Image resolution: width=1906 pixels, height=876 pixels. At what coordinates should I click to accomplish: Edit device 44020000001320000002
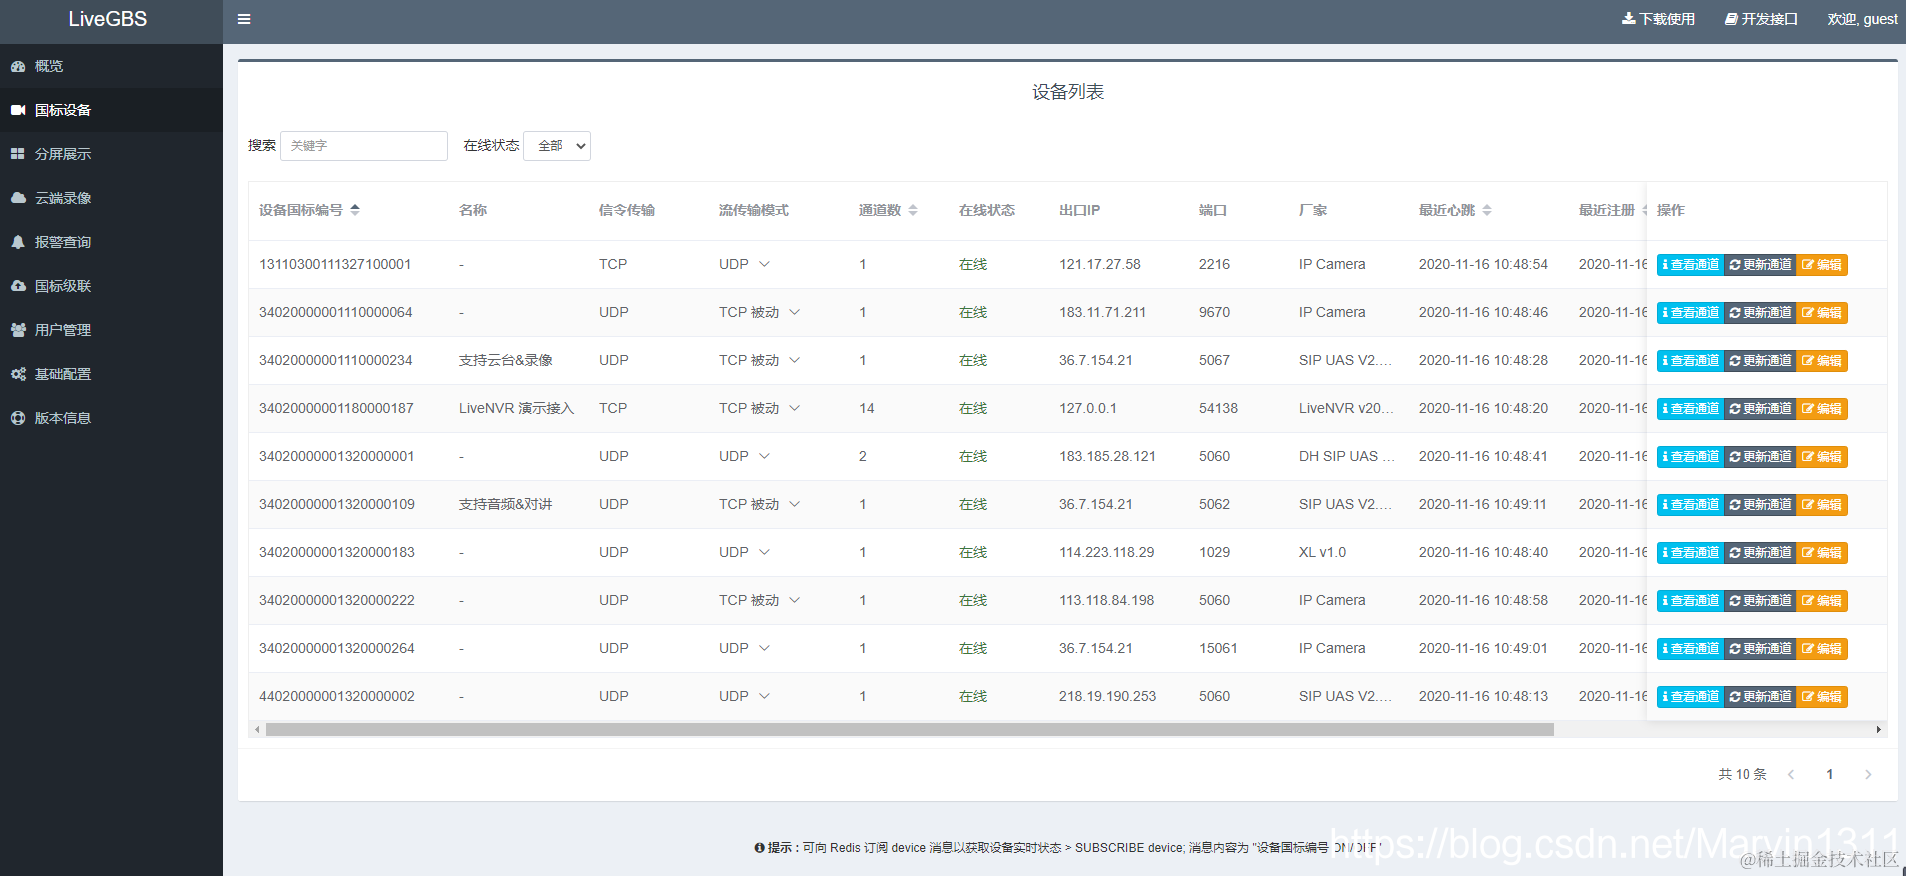point(1822,697)
